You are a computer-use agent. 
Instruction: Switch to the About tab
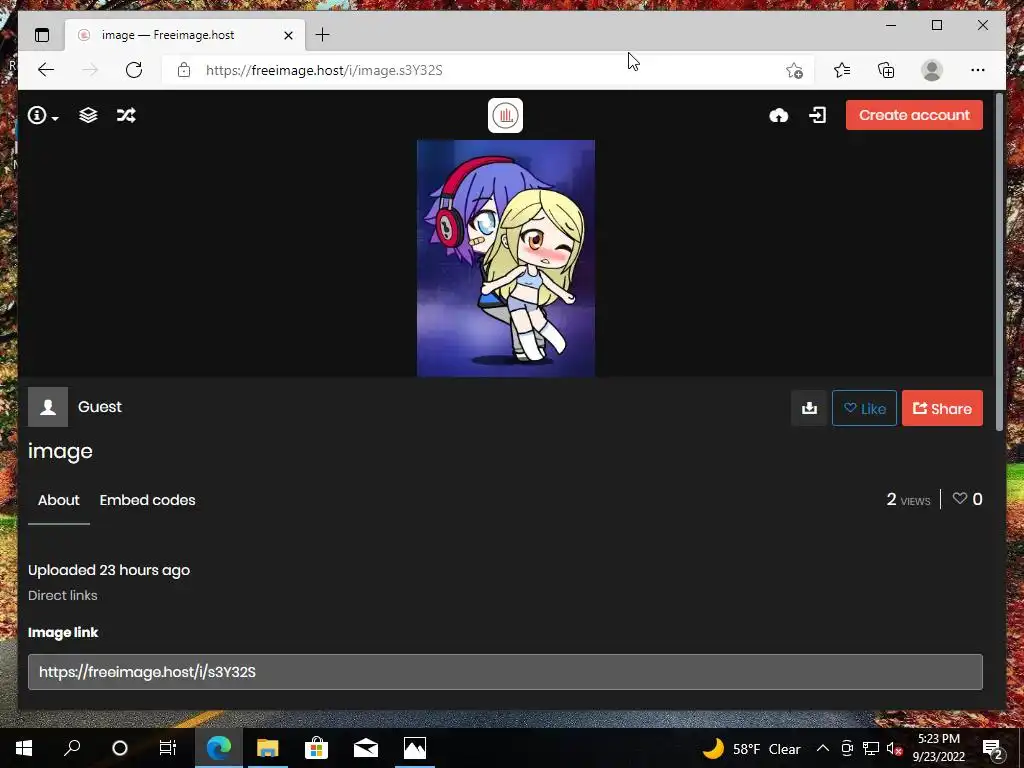59,500
